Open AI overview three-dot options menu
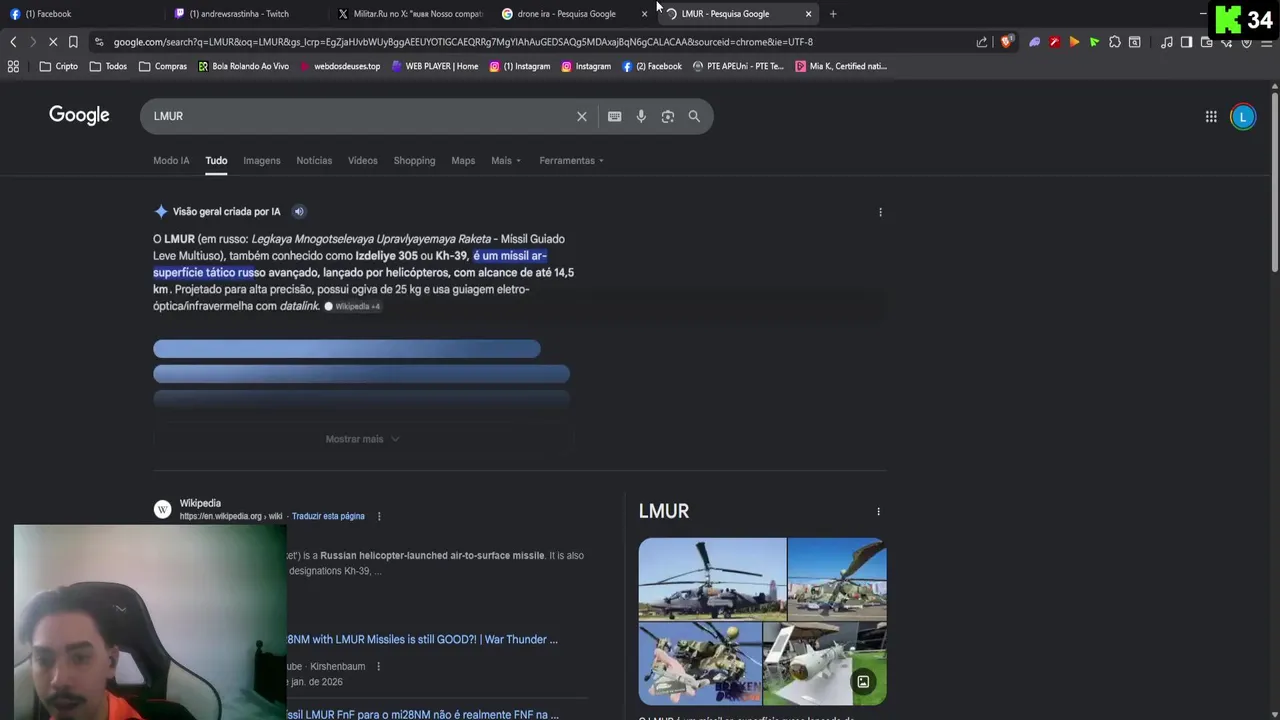The width and height of the screenshot is (1280, 720). (880, 212)
